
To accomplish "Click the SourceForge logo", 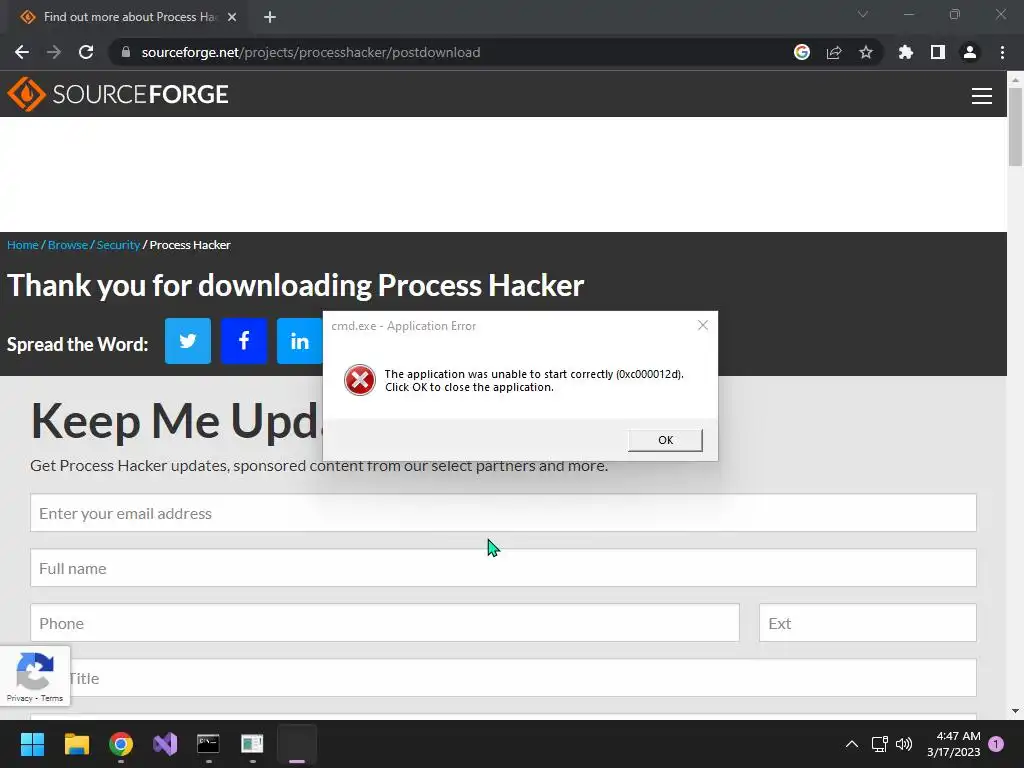I will (118, 94).
